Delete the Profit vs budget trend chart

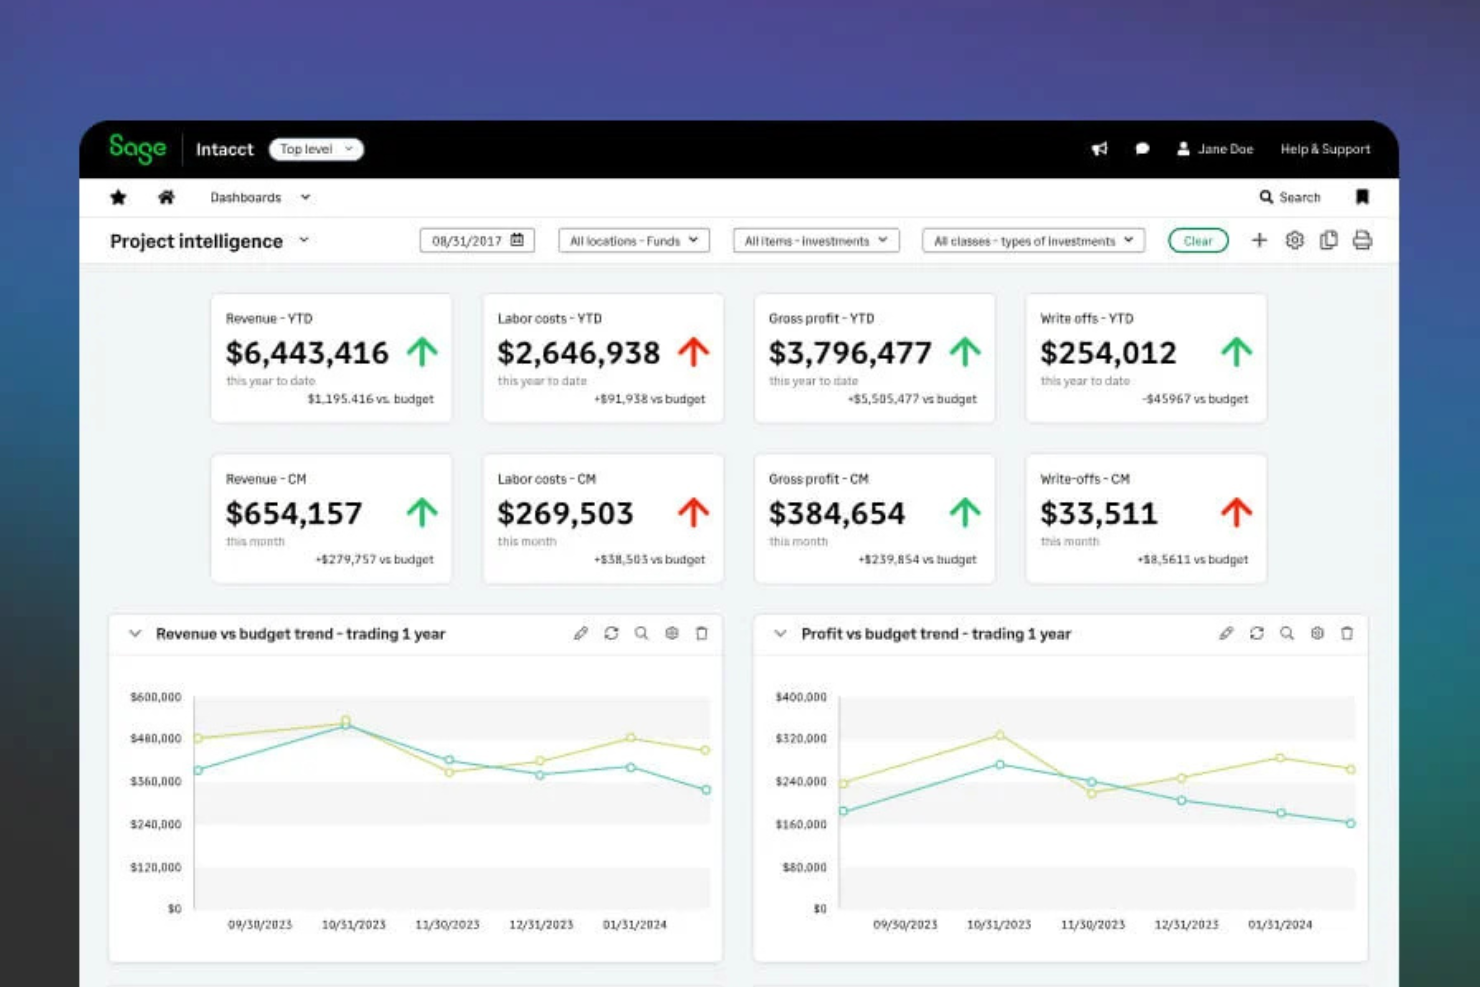(x=1347, y=633)
